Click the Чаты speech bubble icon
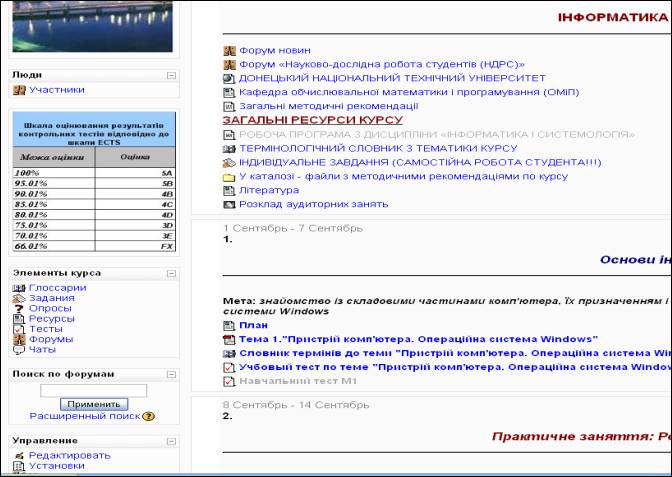 tap(19, 350)
